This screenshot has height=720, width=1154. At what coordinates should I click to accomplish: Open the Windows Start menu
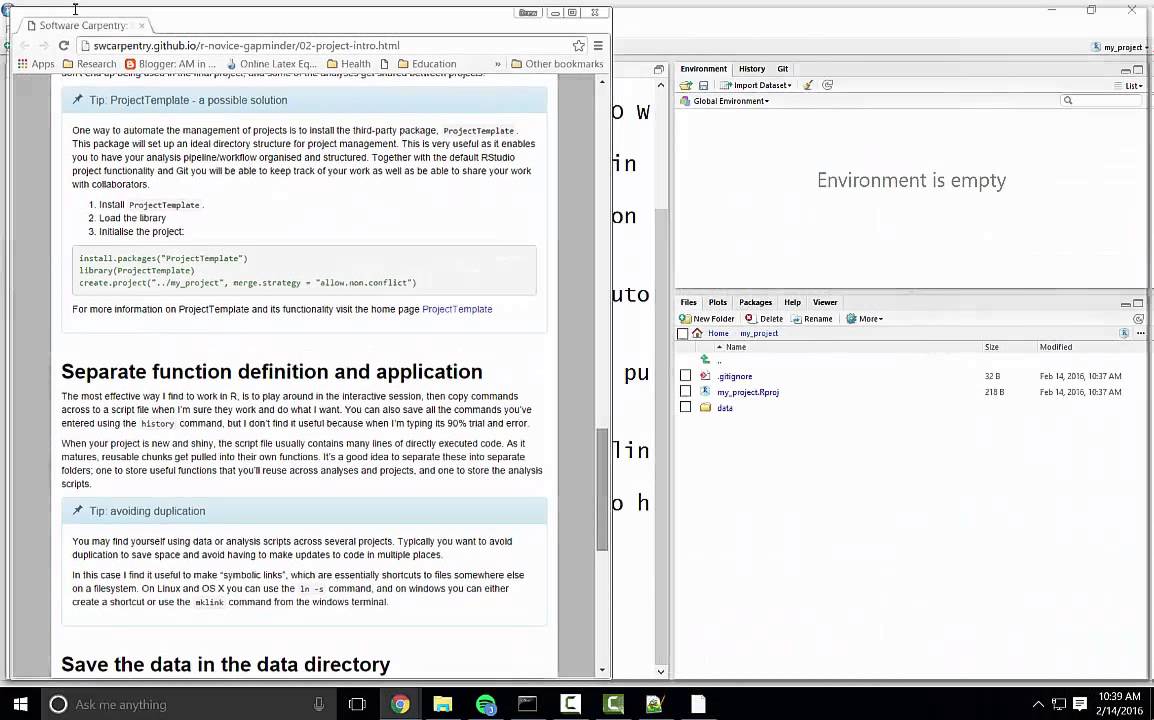[20, 705]
